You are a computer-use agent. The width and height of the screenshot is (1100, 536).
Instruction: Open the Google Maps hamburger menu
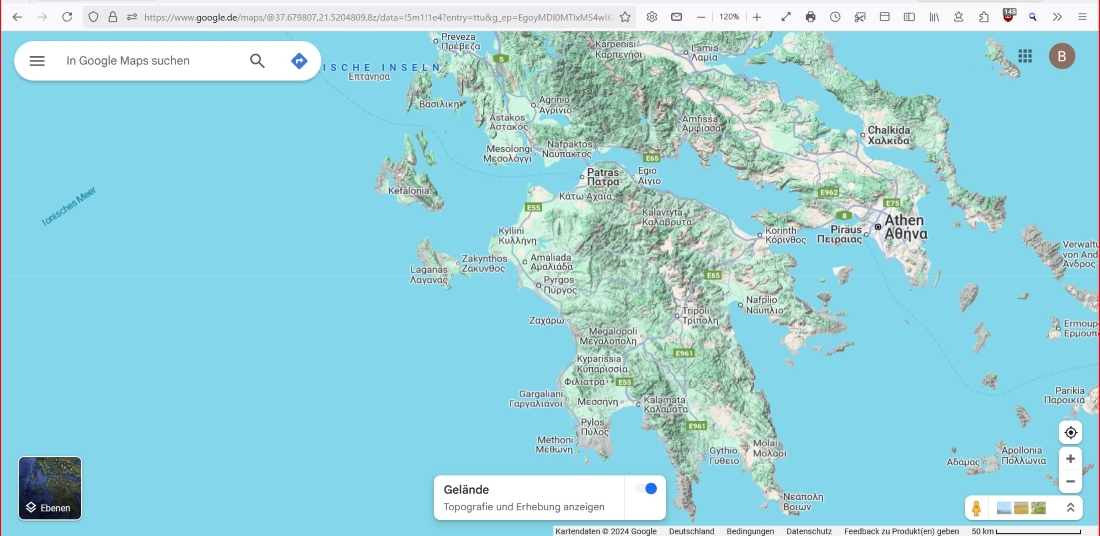click(37, 61)
